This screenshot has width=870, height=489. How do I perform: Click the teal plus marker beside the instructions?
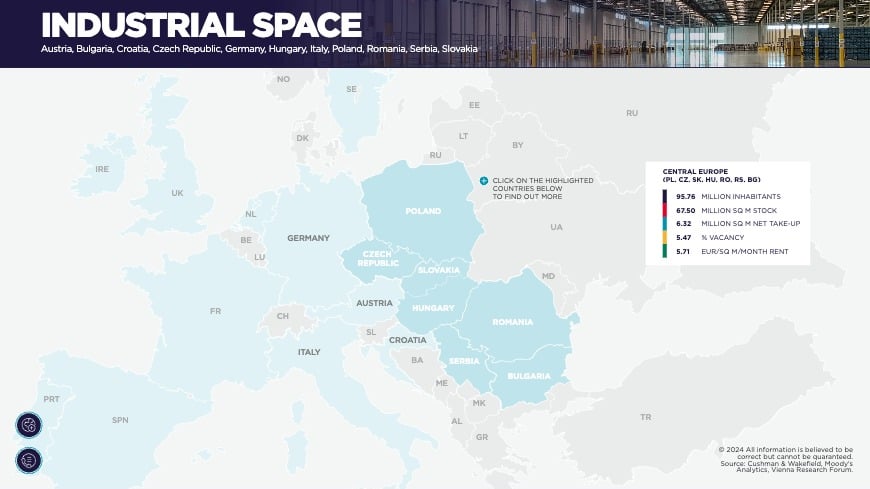[484, 180]
